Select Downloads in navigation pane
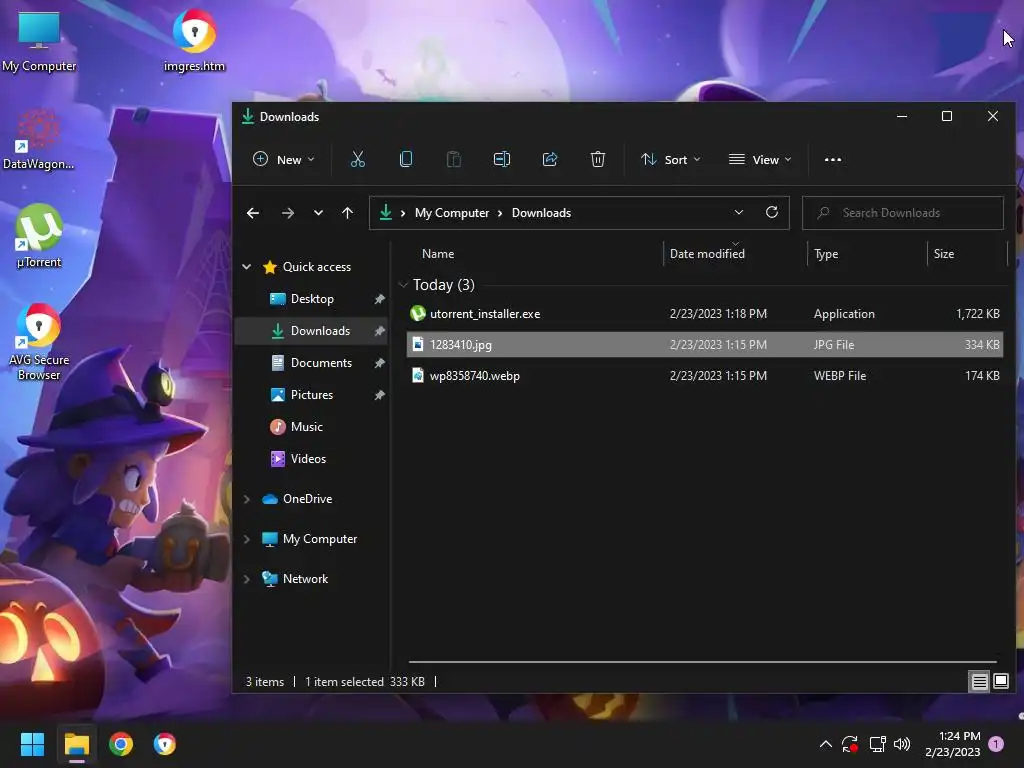The image size is (1024, 768). (x=311, y=330)
